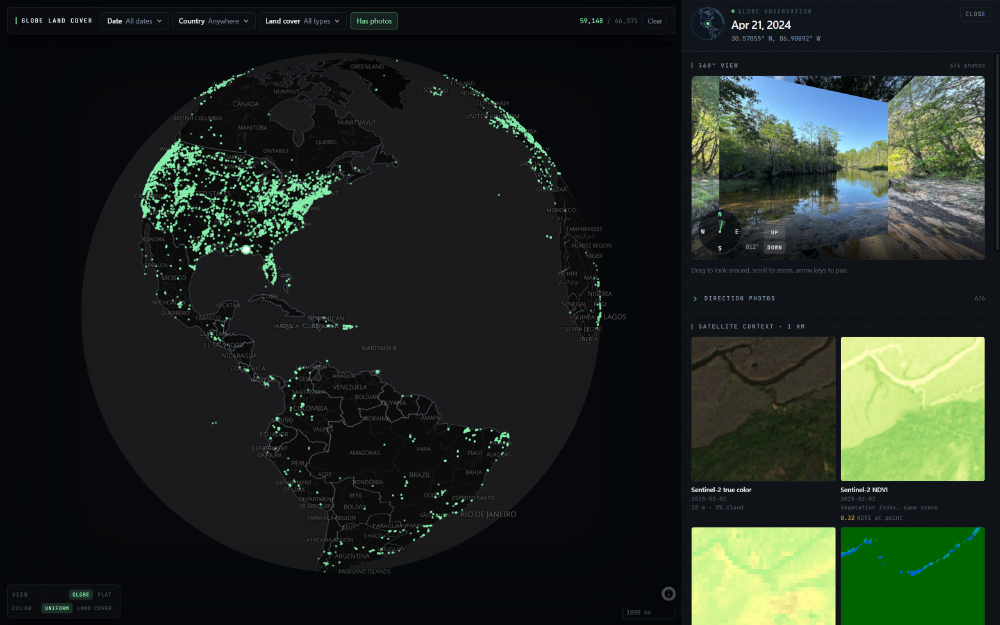
Task: Open the pixelated yellow-green satellite tile
Action: tap(763, 576)
